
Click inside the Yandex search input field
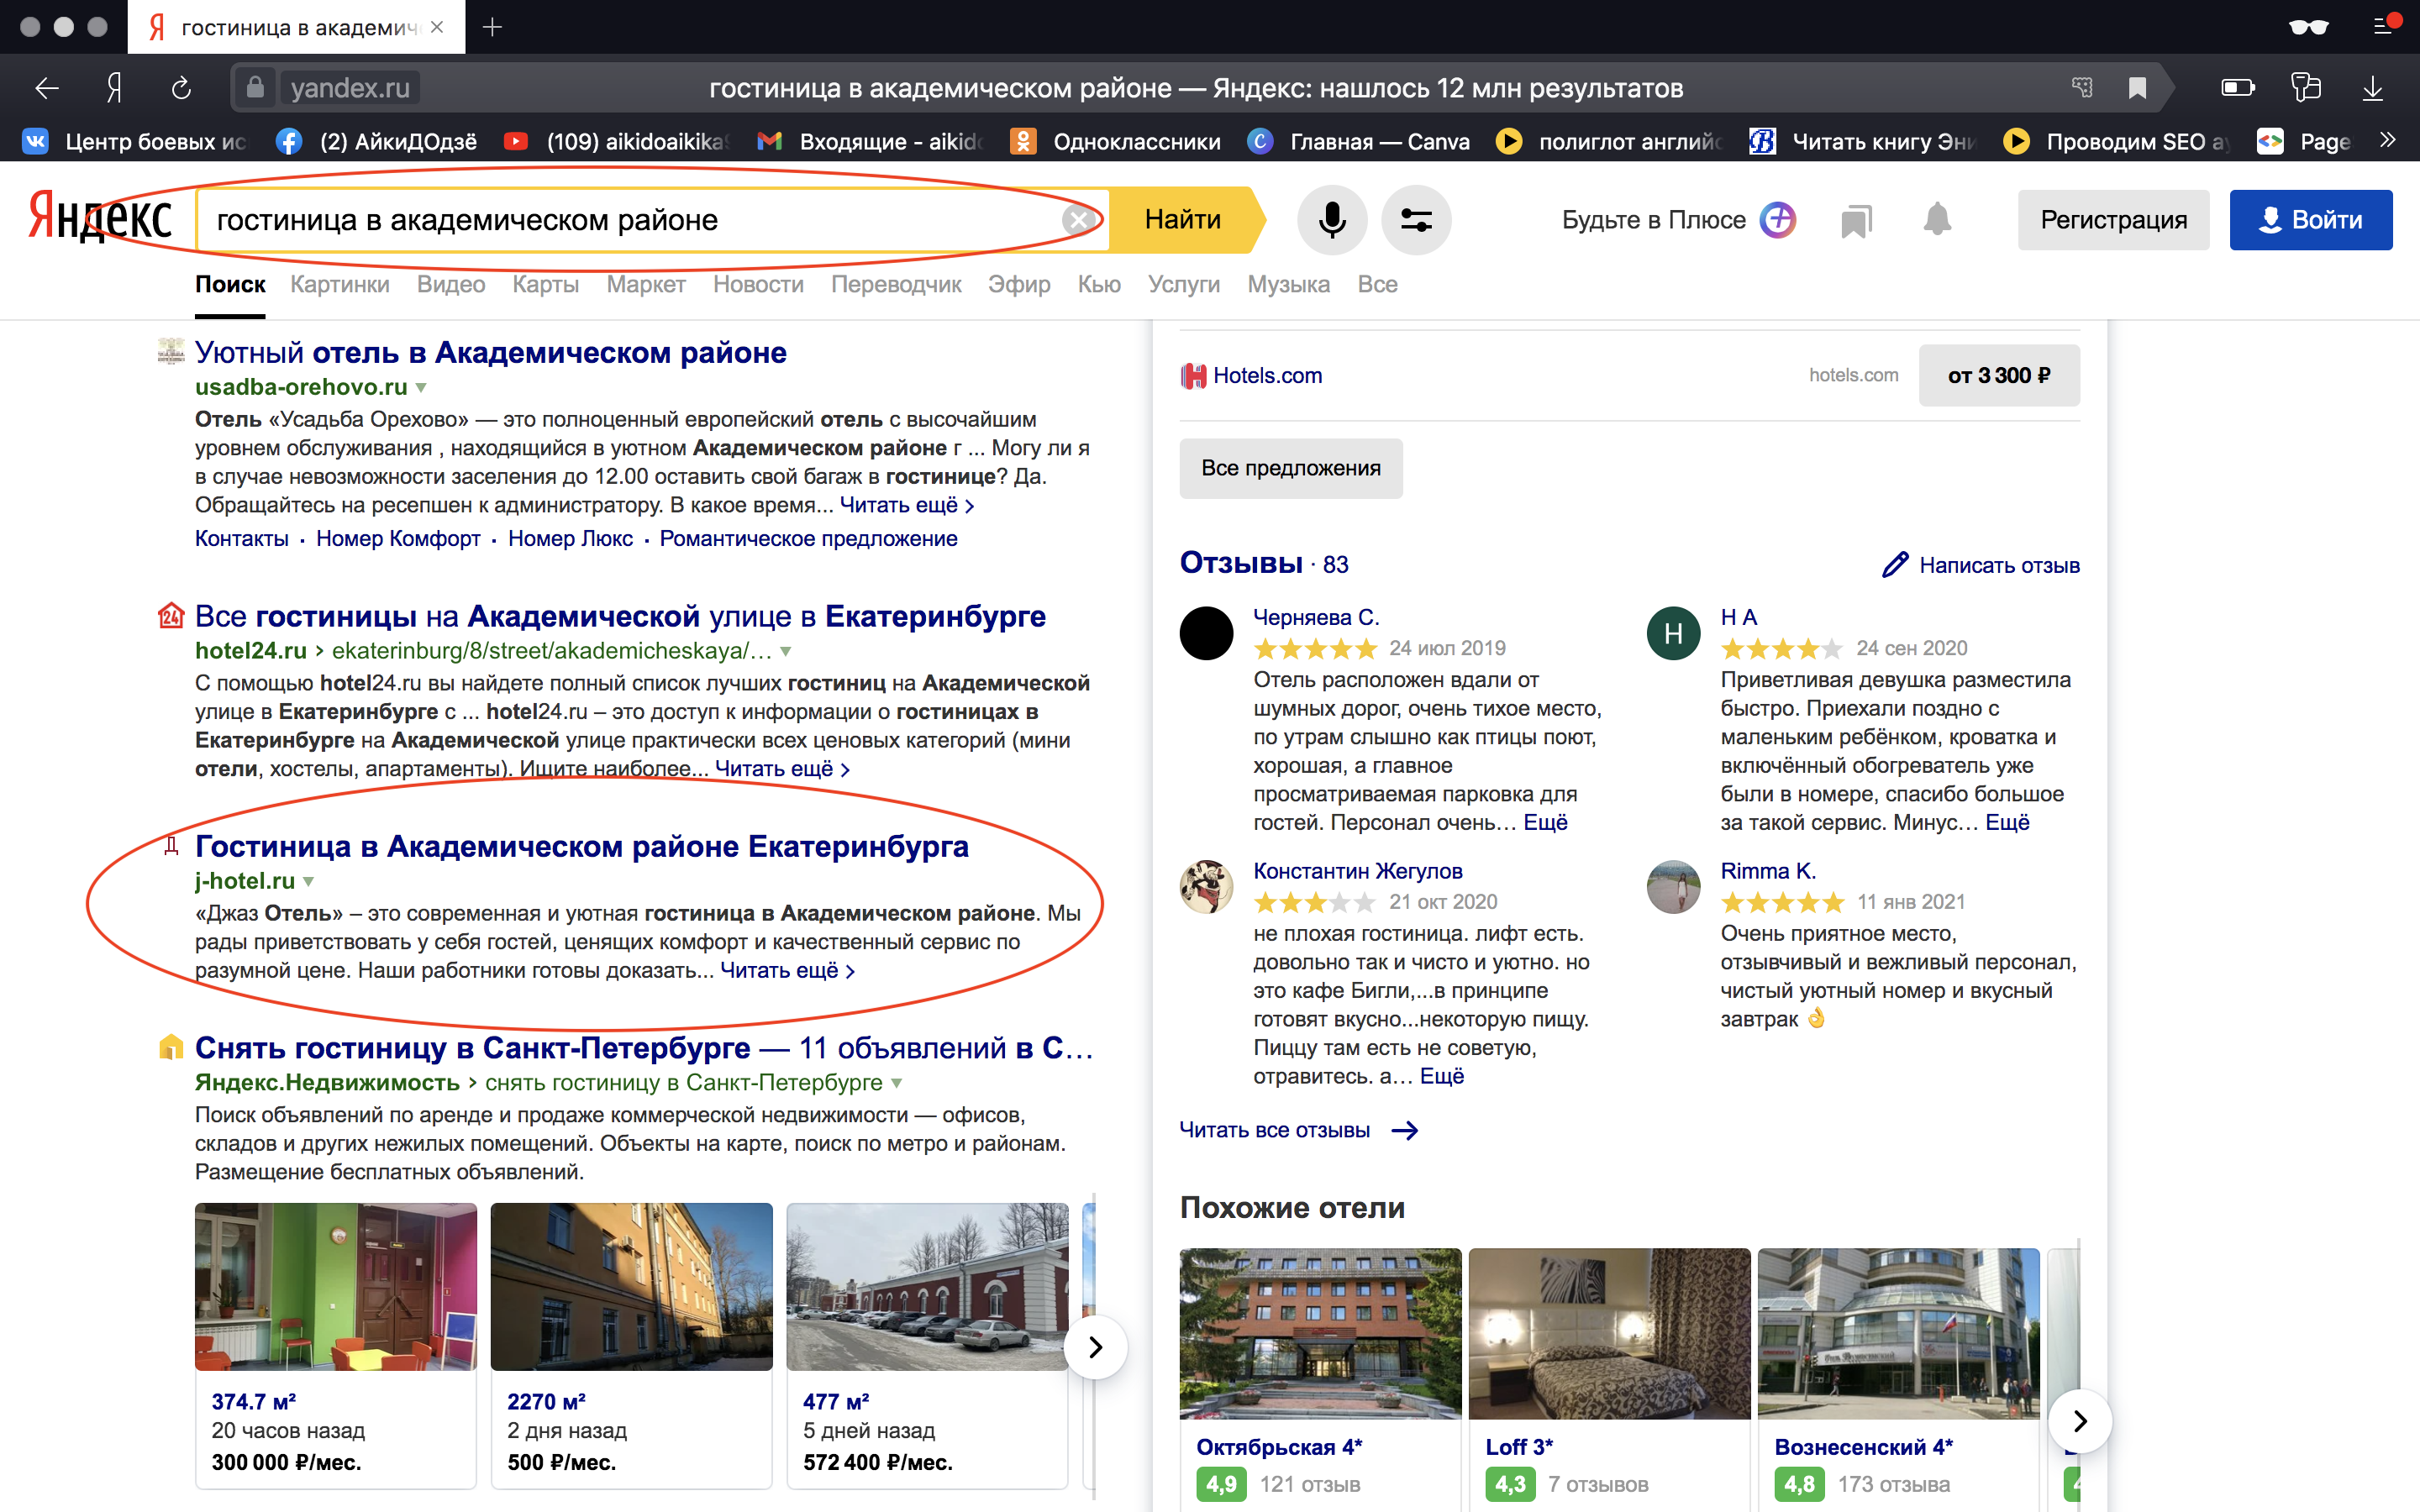point(630,220)
